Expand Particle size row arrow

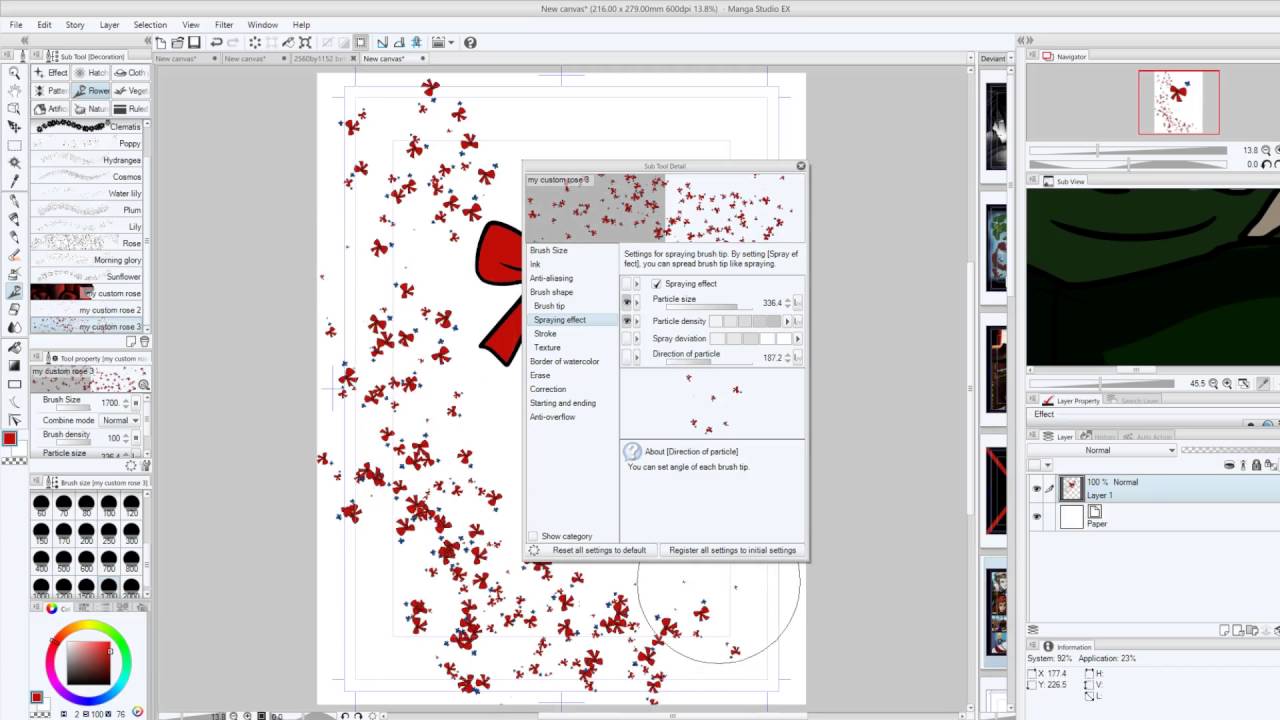coord(637,302)
